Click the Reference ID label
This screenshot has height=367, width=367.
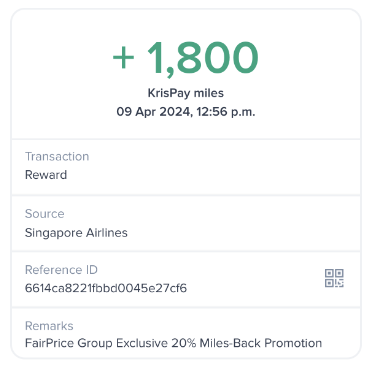click(61, 270)
